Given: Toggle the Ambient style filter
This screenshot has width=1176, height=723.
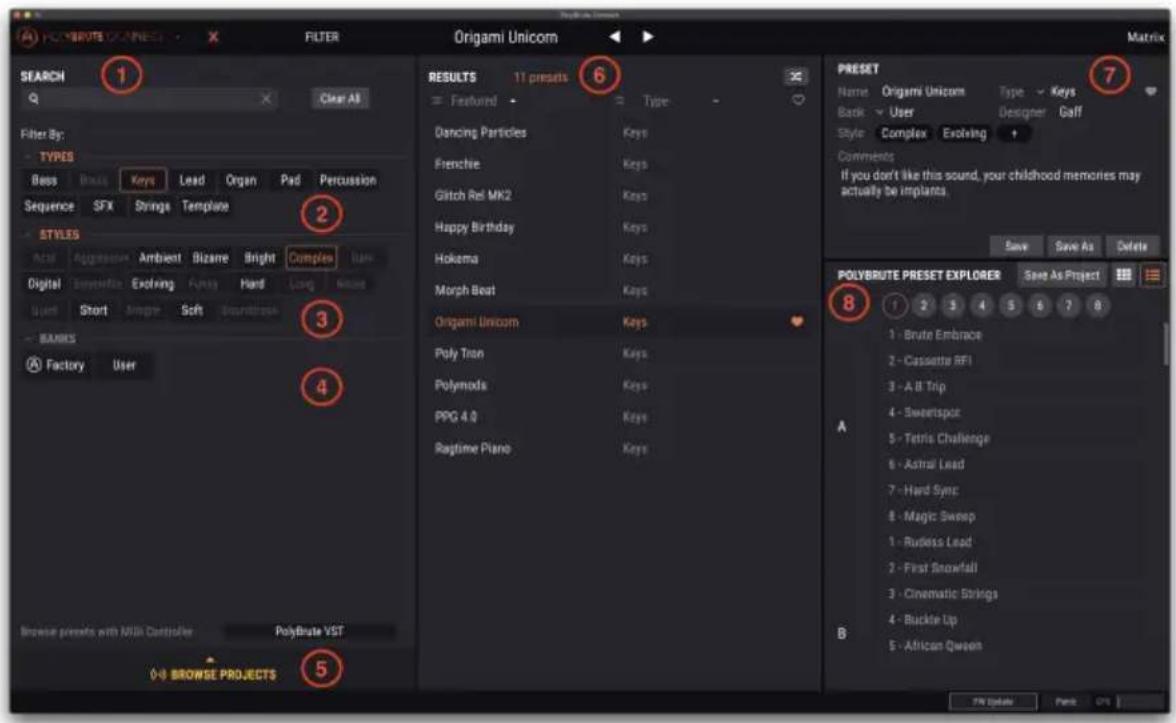Looking at the screenshot, I should coord(160,258).
